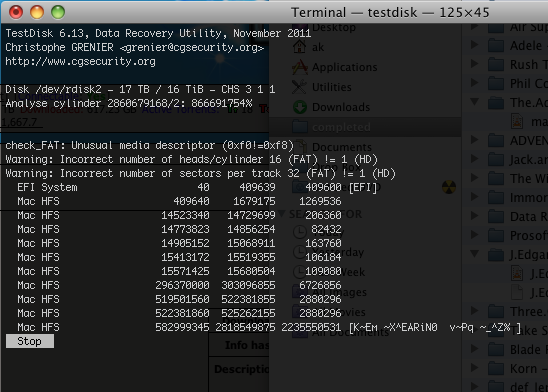
Task: Click the Disk /dev/rdisk2 info line
Action: (140, 89)
